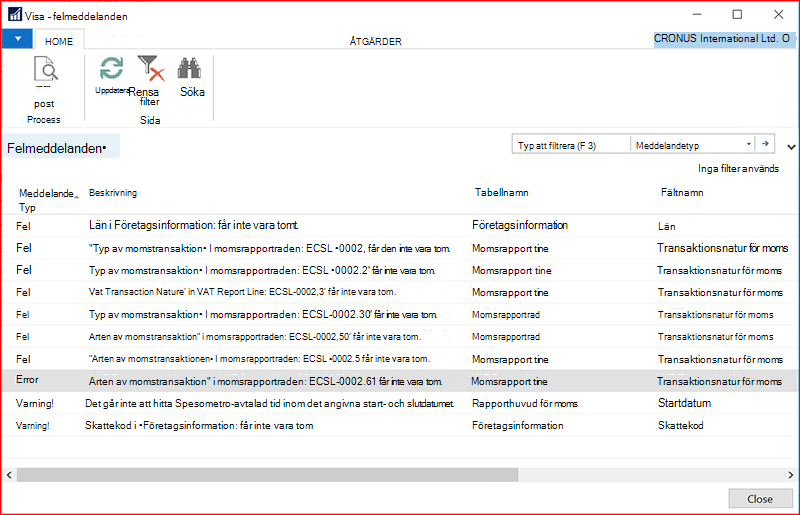The image size is (800, 515).
Task: Click the 'Inga filter används' text
Action: [738, 168]
